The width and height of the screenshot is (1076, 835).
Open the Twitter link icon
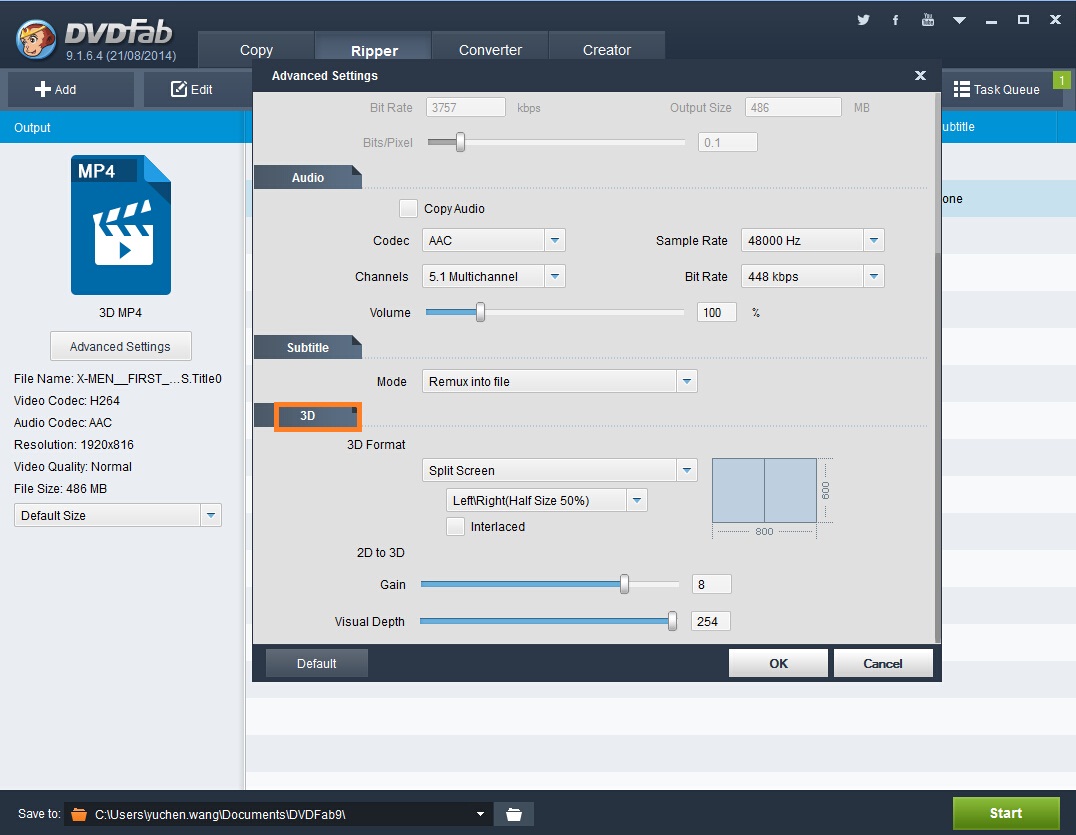(863, 20)
